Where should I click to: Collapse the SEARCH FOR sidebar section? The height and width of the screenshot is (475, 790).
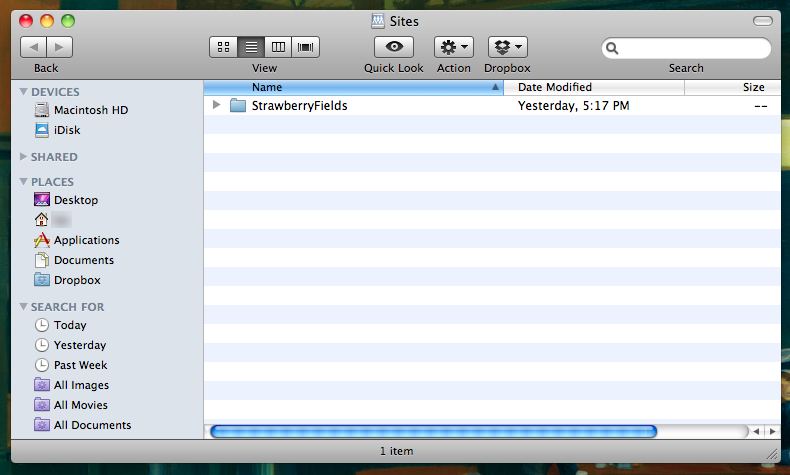23,306
